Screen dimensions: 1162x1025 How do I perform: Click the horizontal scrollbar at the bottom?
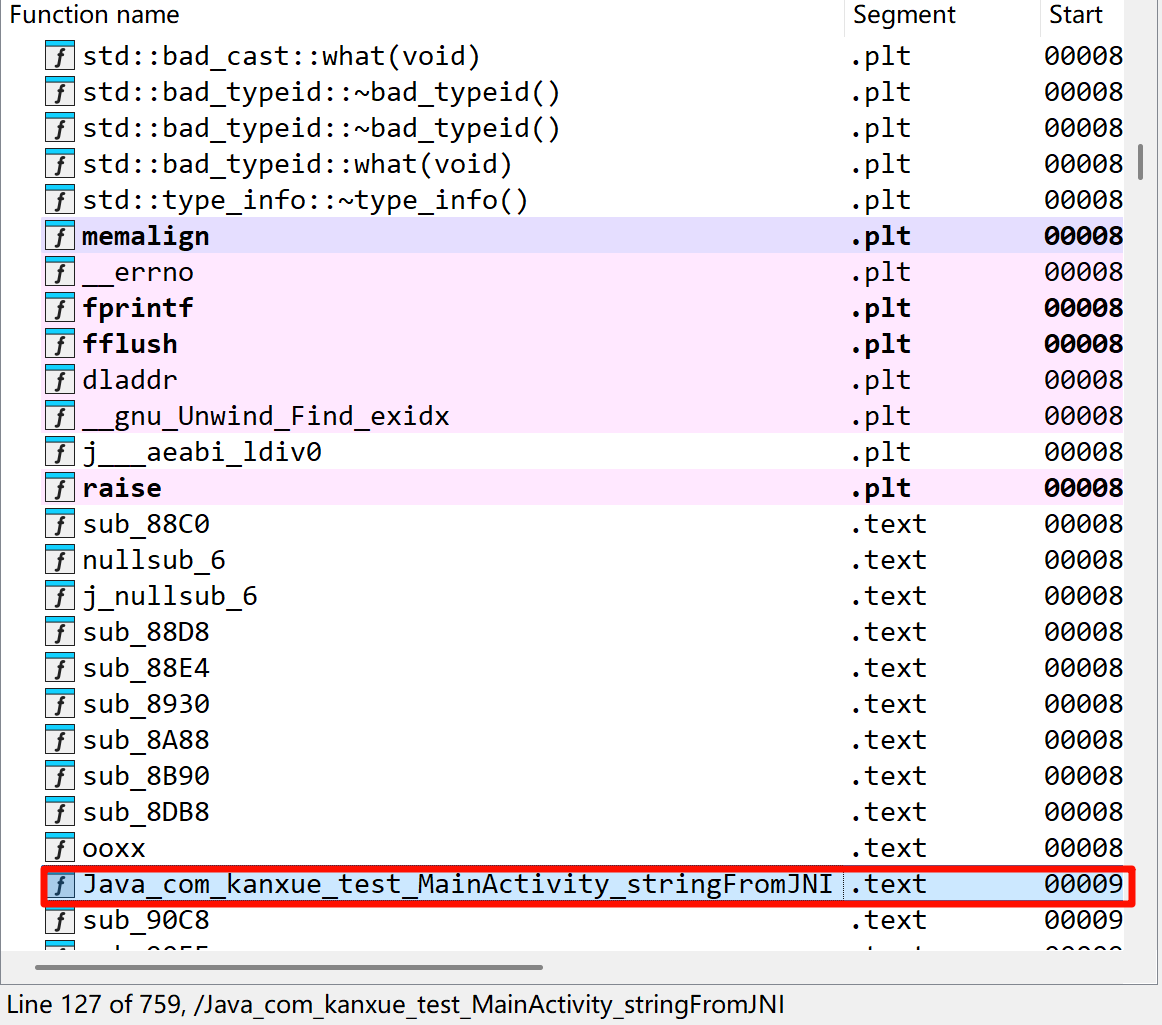click(x=289, y=967)
